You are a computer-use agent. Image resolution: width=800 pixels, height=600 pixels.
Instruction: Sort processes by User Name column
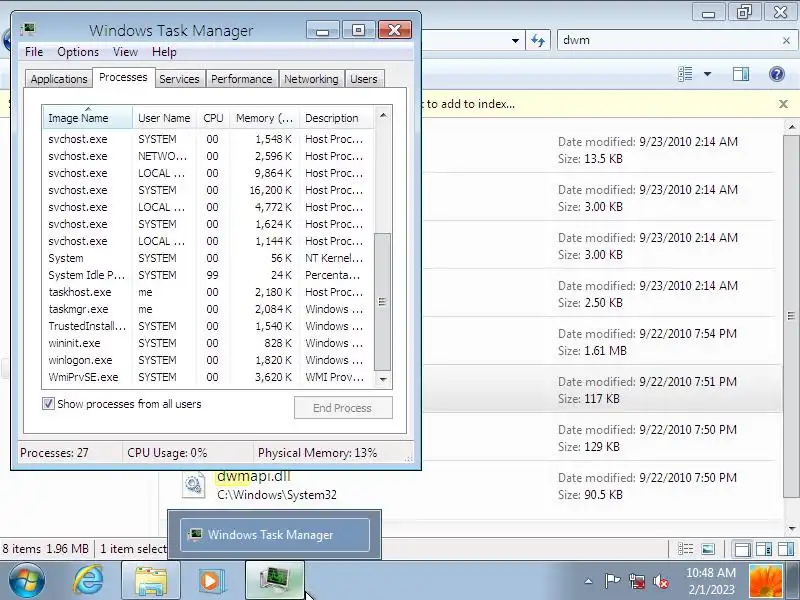pos(164,118)
